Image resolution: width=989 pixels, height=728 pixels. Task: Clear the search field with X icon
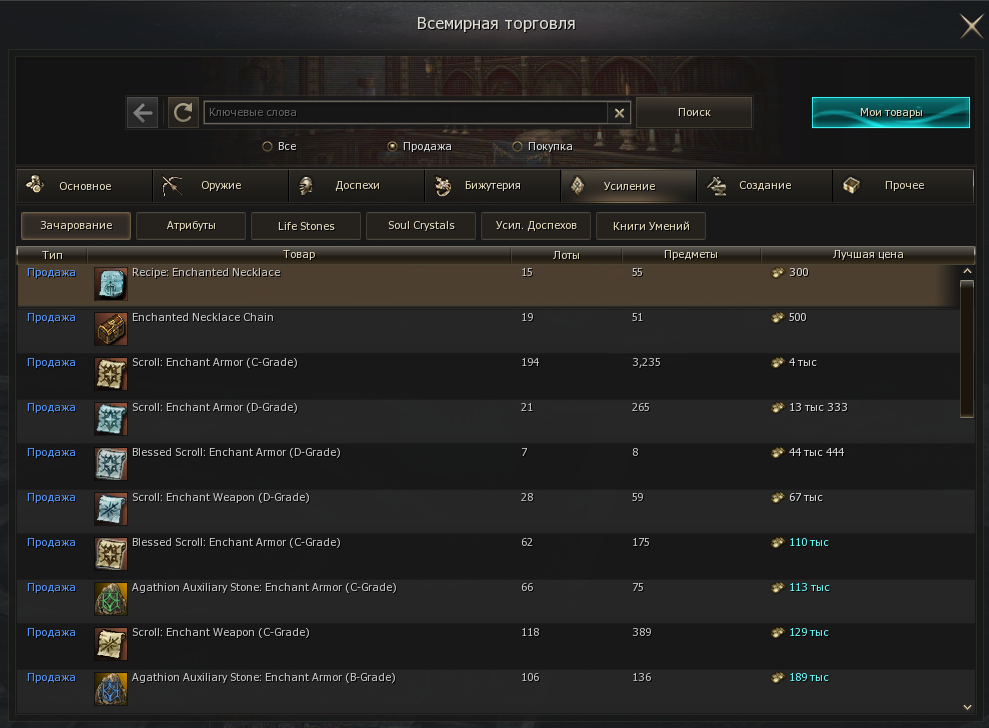(620, 113)
